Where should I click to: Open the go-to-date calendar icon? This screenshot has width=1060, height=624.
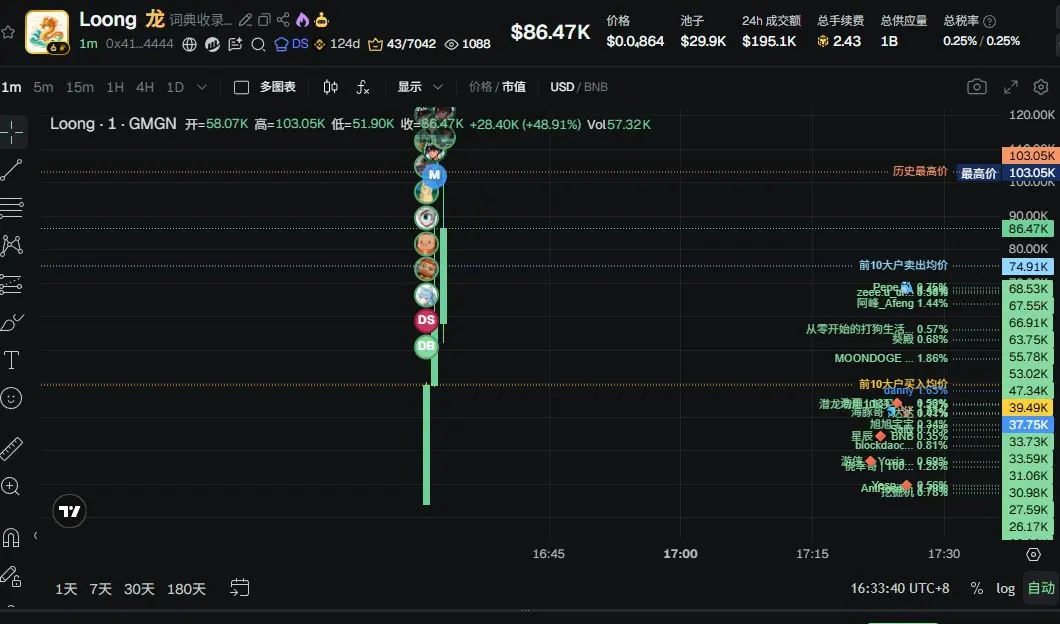(x=240, y=588)
